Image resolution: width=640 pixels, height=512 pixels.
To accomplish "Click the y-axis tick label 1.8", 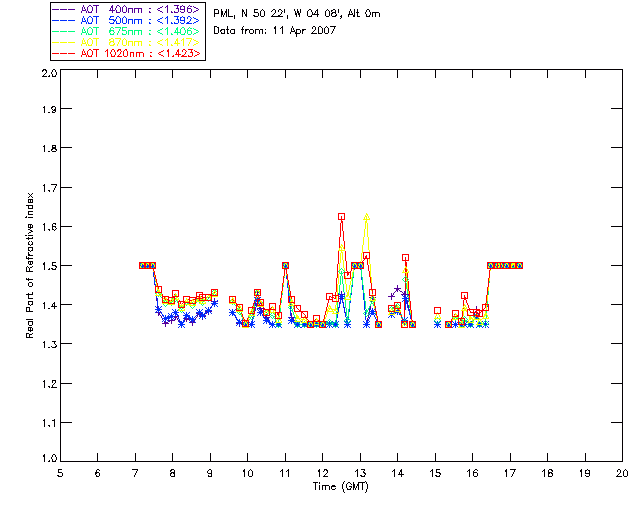I will pyautogui.click(x=49, y=148).
